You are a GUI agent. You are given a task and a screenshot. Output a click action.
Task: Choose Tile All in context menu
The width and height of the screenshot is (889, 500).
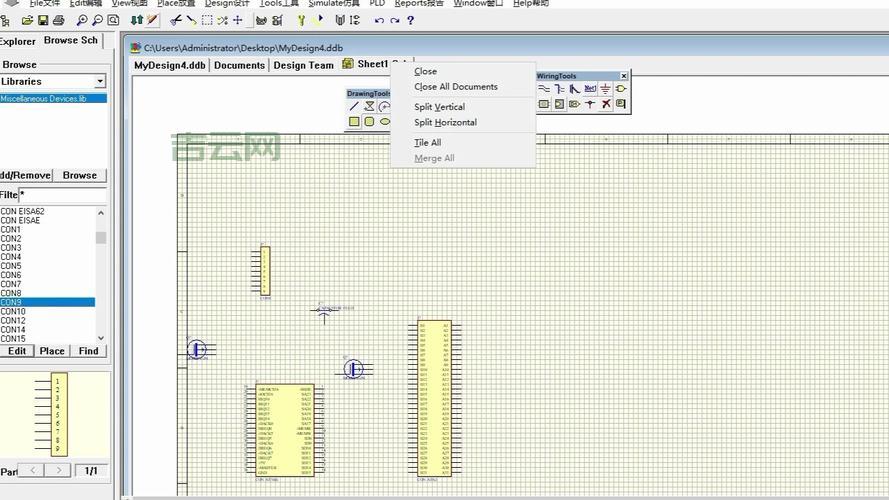[427, 143]
